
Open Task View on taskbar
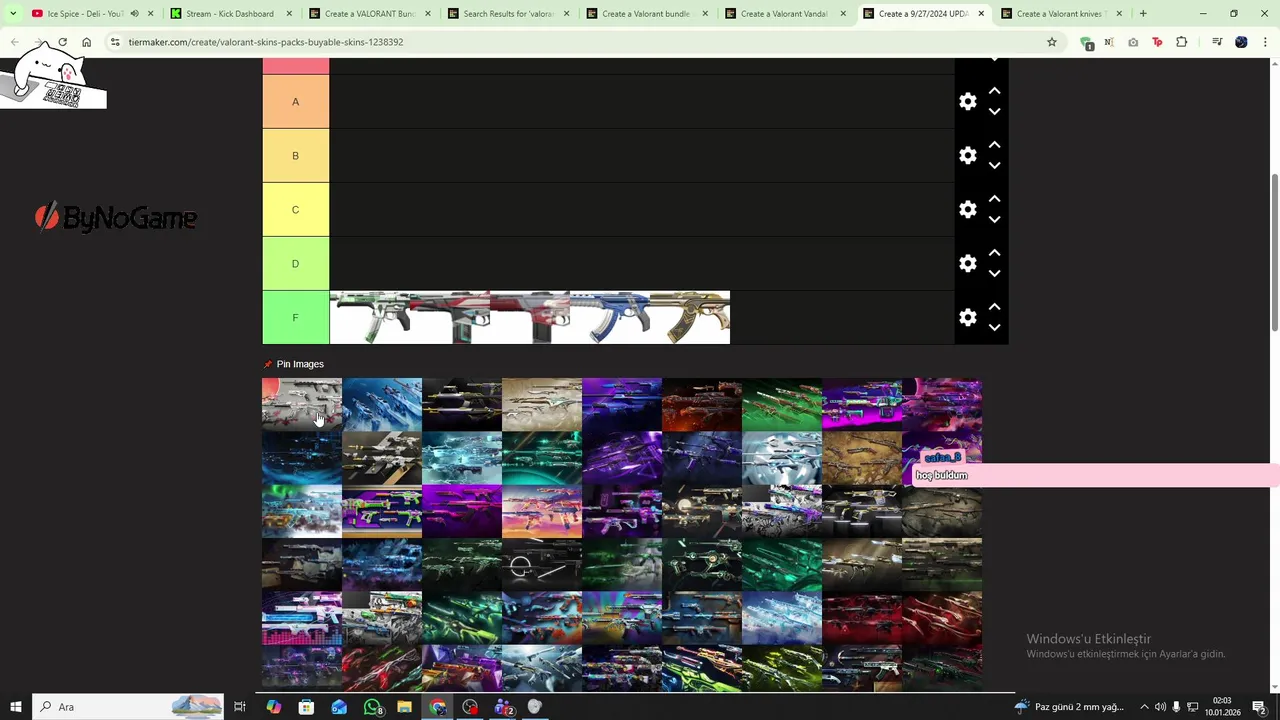[240, 707]
